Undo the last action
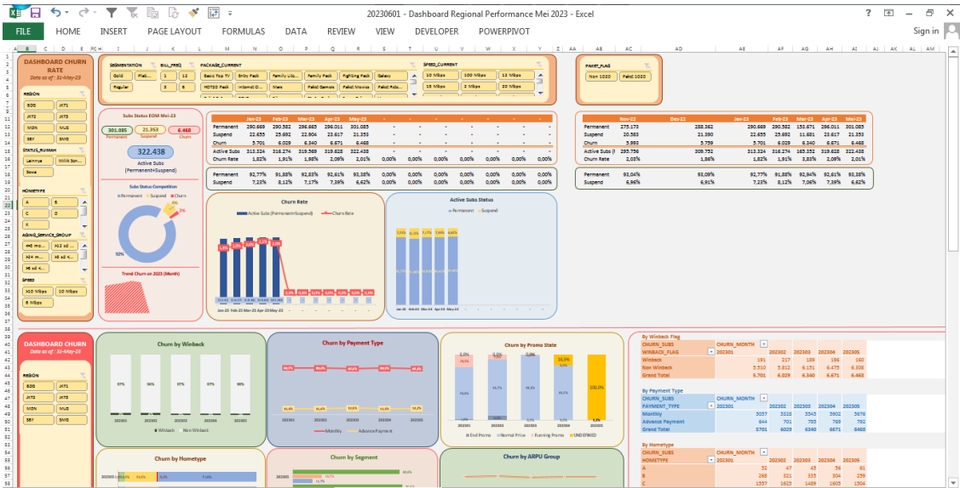This screenshot has width=960, height=488. coord(56,12)
